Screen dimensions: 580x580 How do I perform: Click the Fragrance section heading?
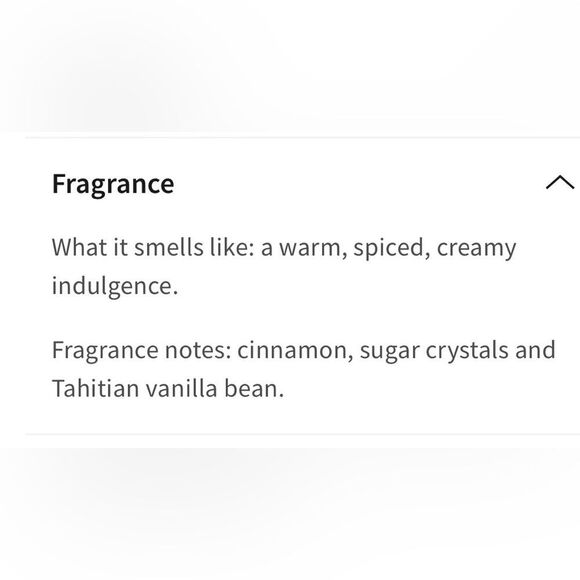click(113, 184)
